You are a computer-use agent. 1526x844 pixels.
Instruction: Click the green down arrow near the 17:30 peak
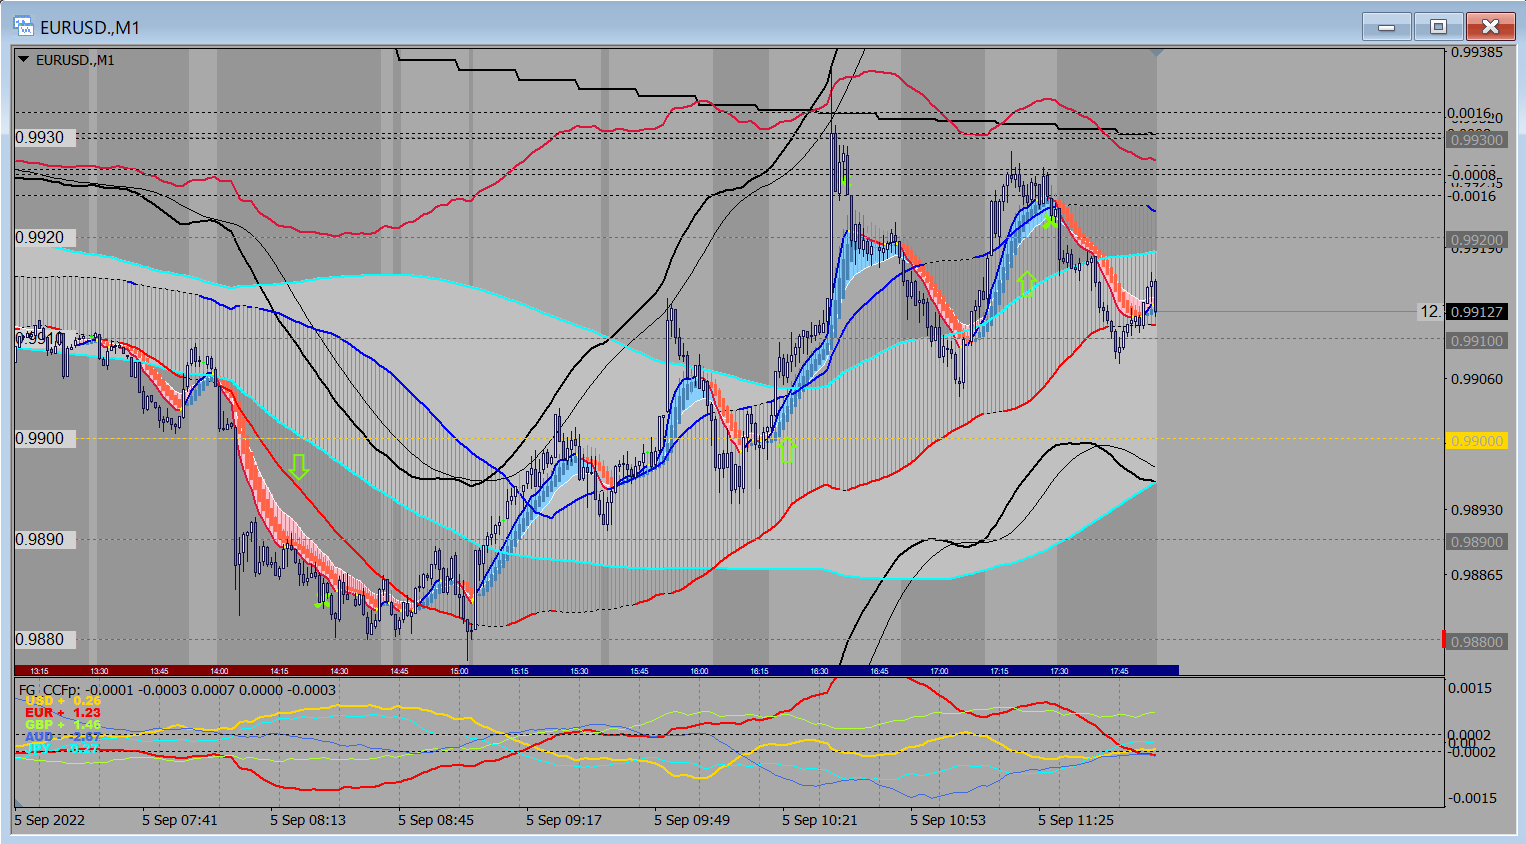(x=1048, y=222)
